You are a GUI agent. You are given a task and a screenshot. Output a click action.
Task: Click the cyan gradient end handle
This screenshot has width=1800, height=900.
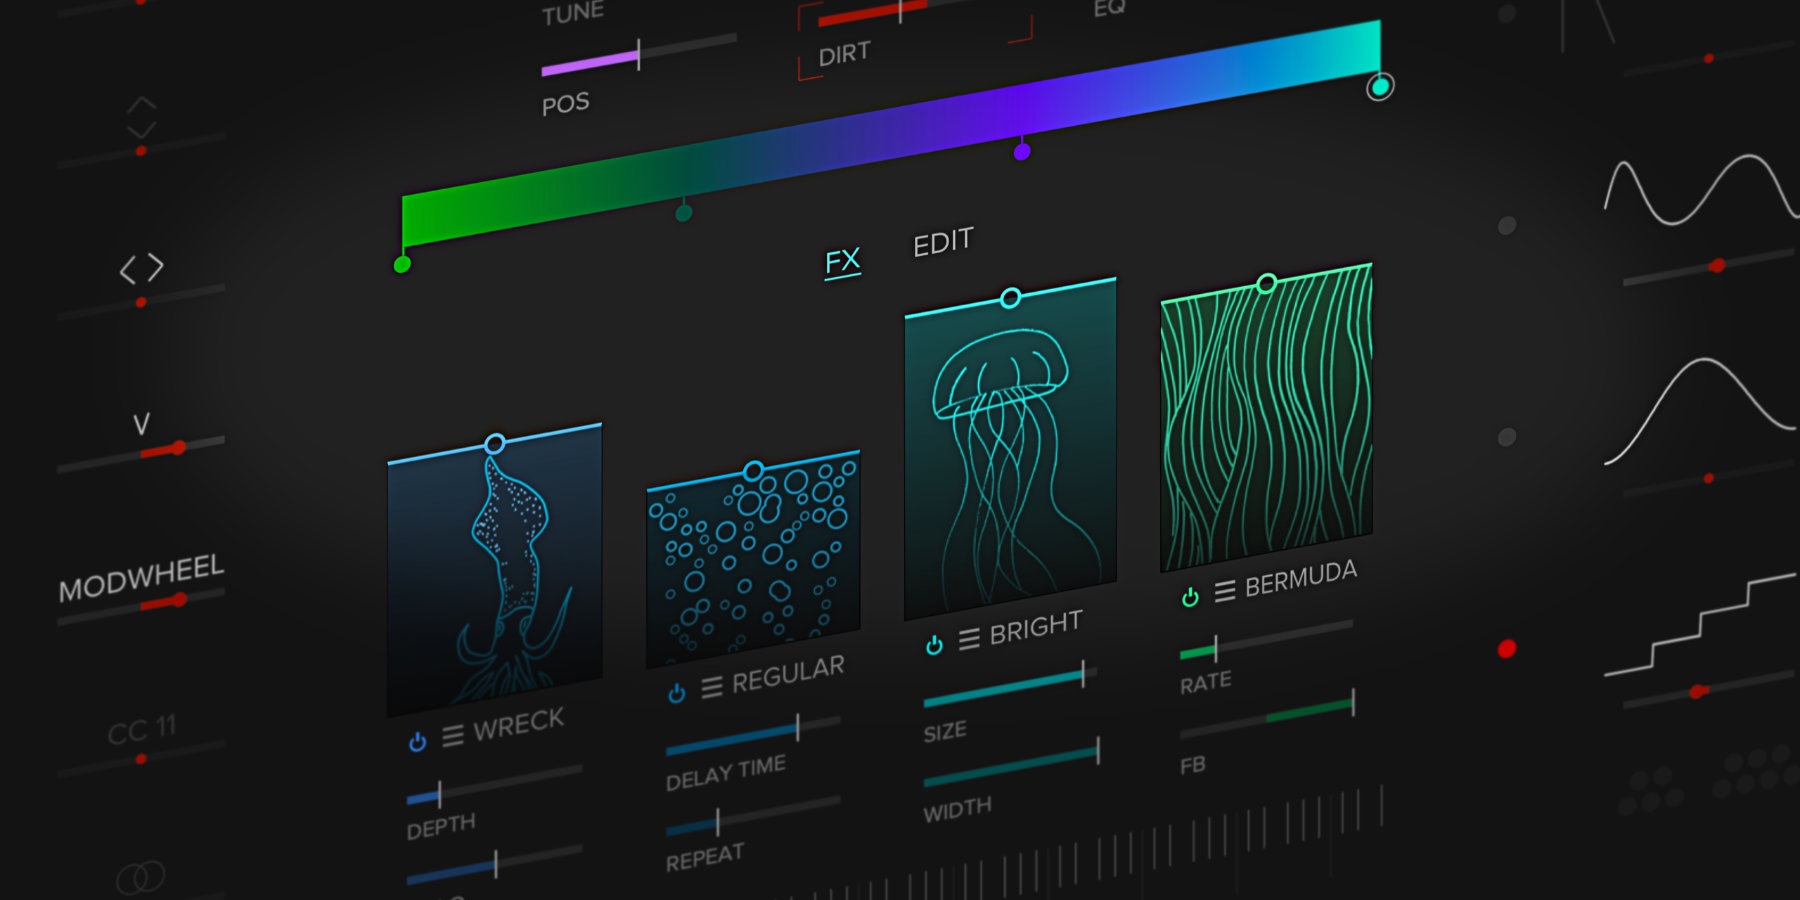(x=1380, y=88)
